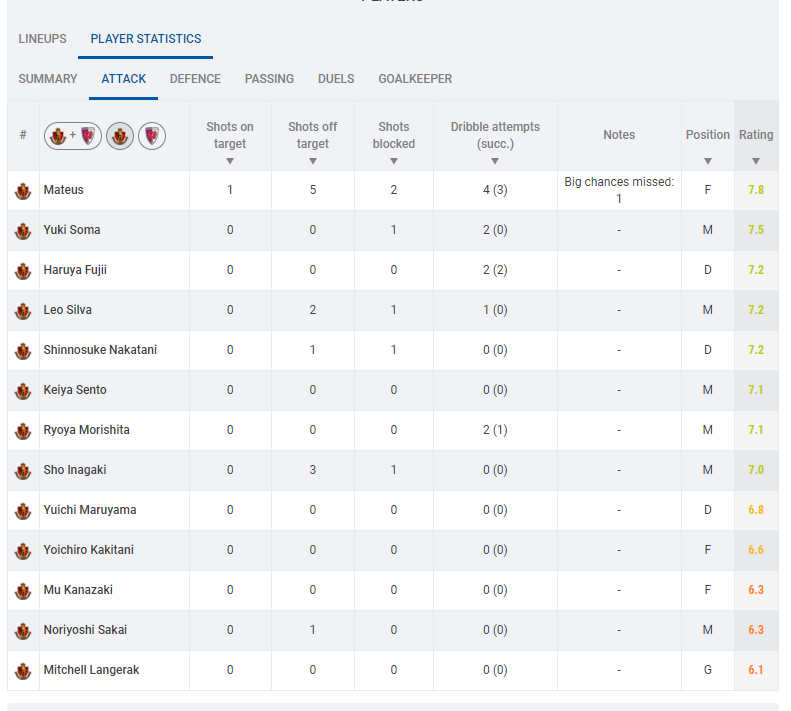
Task: Click team crest beside Yoichiro Kakitani
Action: pos(23,551)
